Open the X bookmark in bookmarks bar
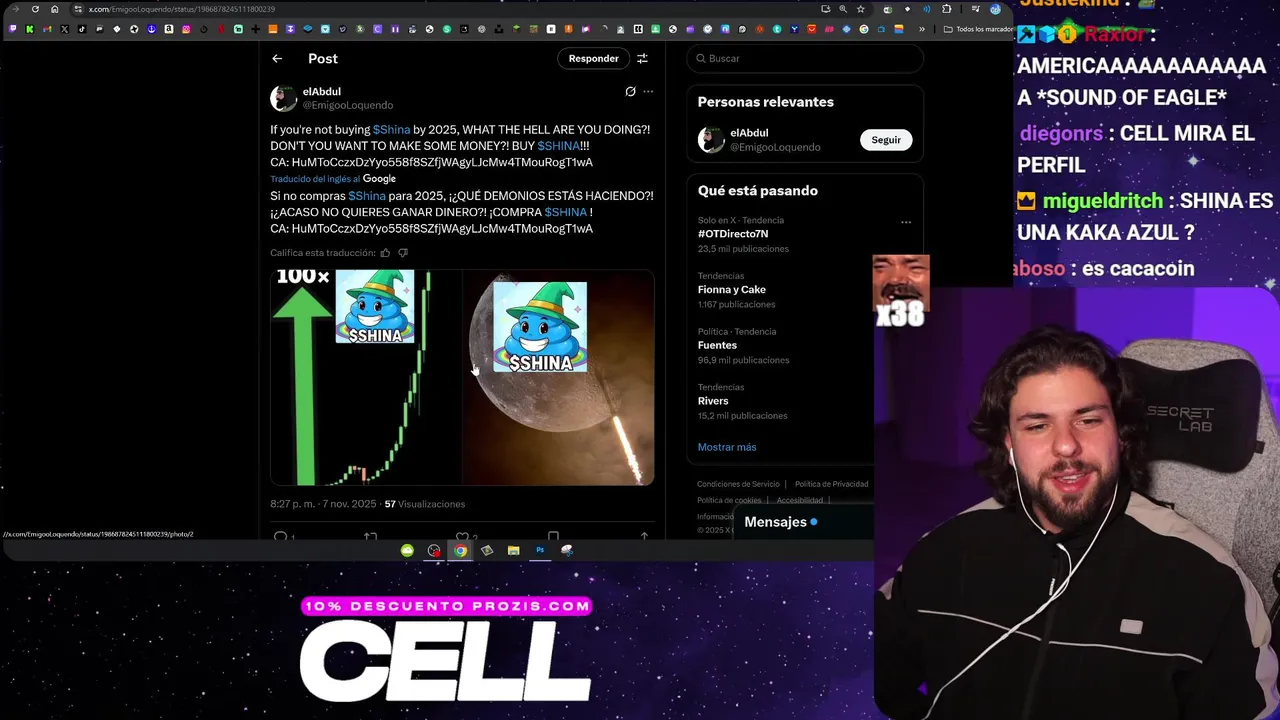Image resolution: width=1280 pixels, height=720 pixels. click(64, 29)
